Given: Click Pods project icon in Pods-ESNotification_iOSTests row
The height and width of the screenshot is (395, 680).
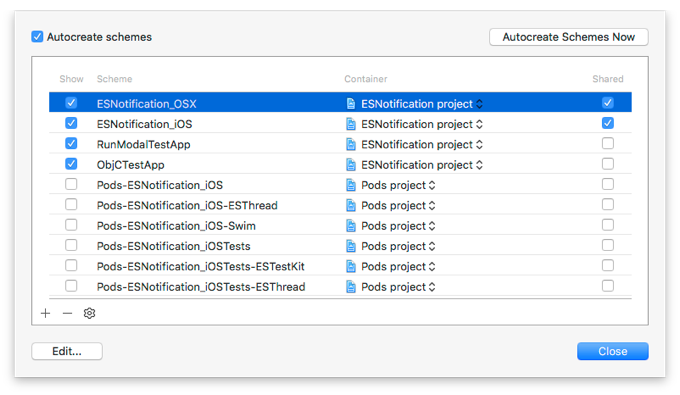Looking at the screenshot, I should (x=351, y=246).
